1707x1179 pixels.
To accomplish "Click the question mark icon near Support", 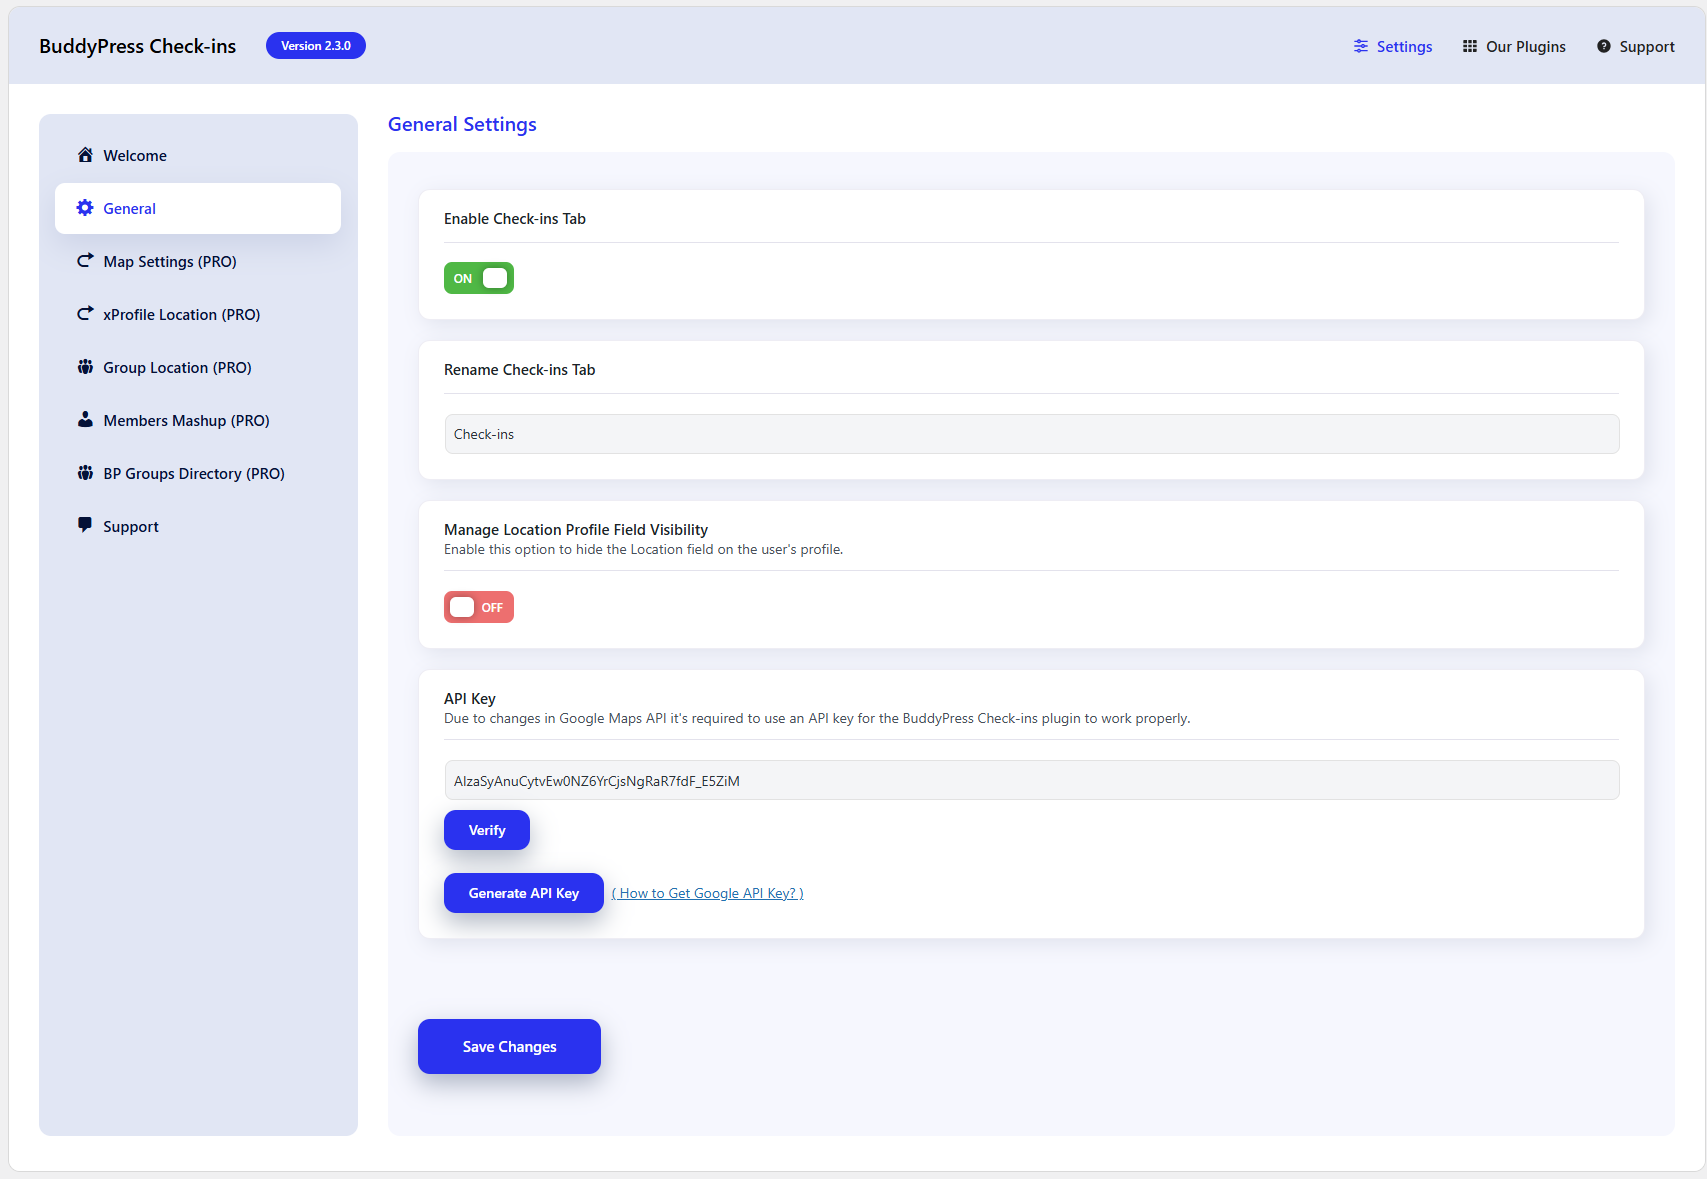I will [x=1603, y=46].
